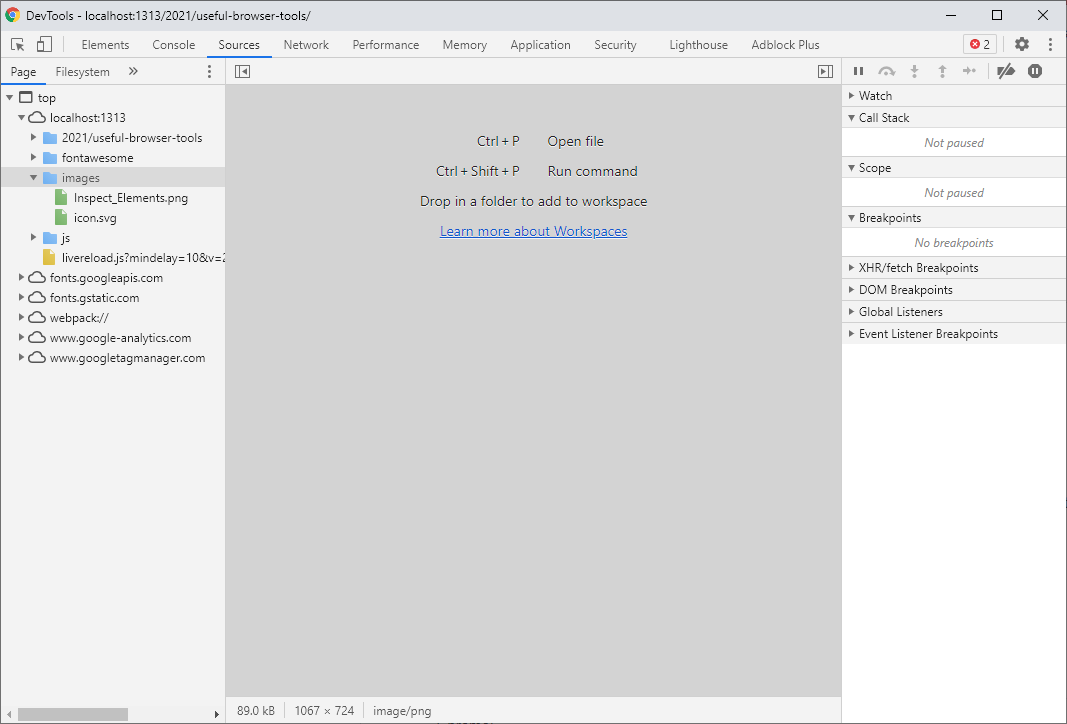Image resolution: width=1067 pixels, height=724 pixels.
Task: Click the Inspect_Elements.png file icon
Action: pyautogui.click(x=61, y=198)
